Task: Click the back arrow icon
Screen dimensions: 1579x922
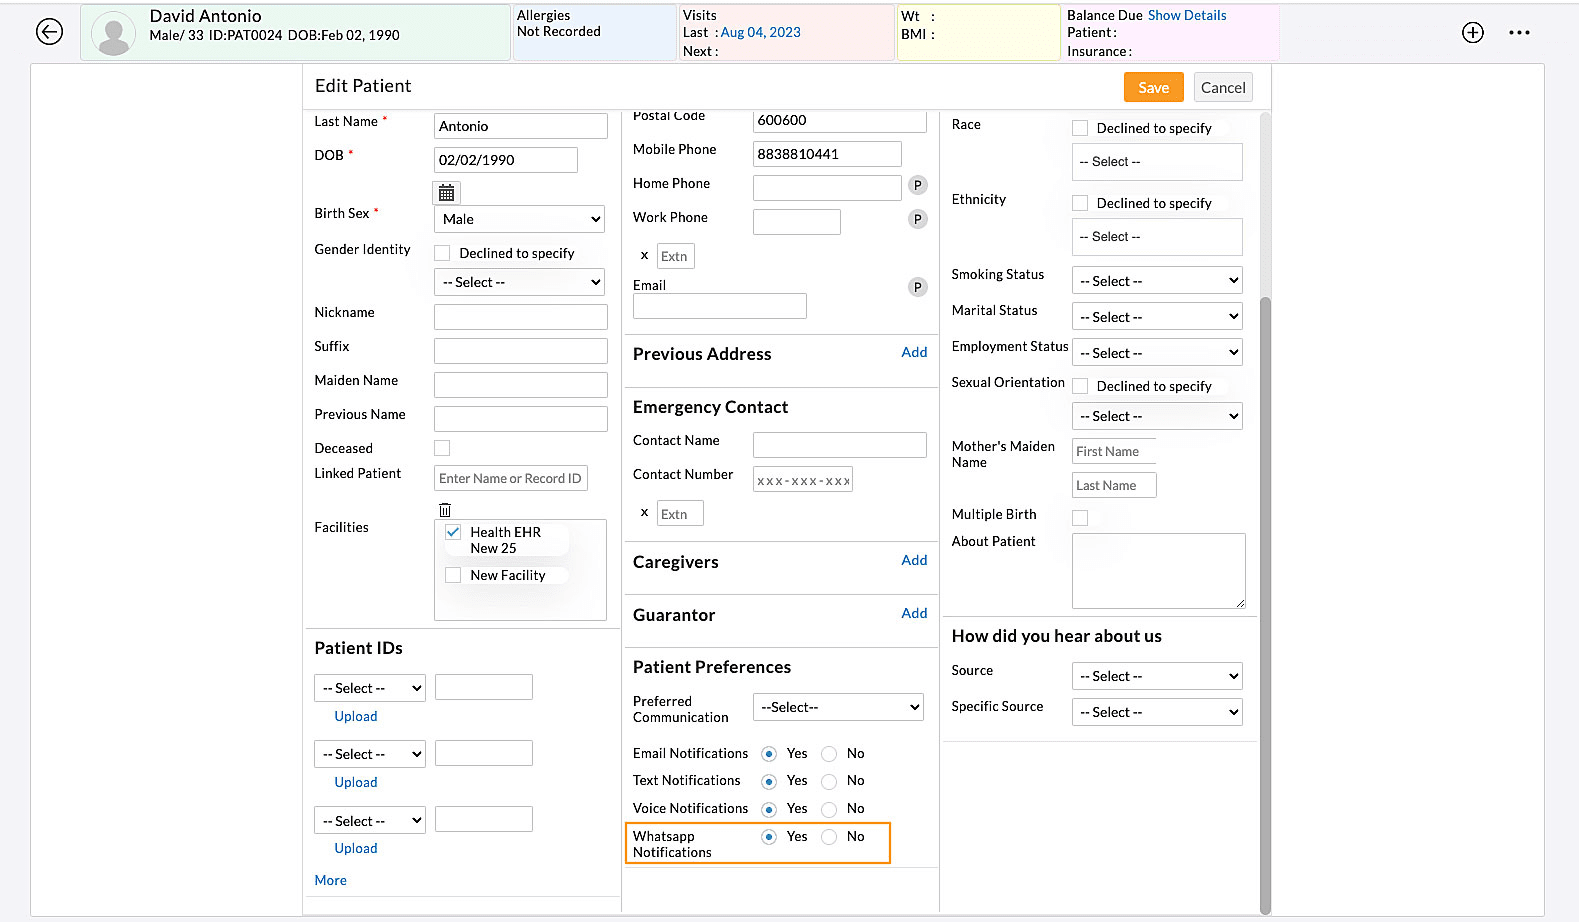Action: (x=49, y=32)
